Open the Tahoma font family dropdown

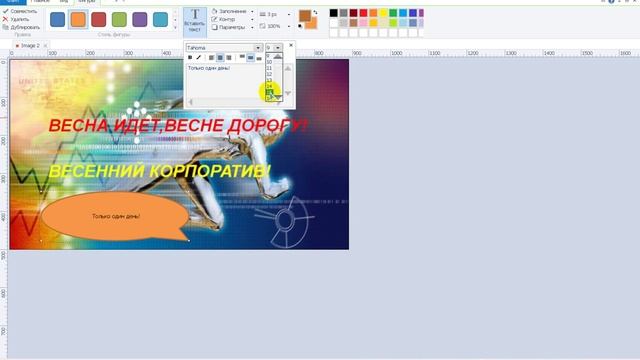coord(258,48)
